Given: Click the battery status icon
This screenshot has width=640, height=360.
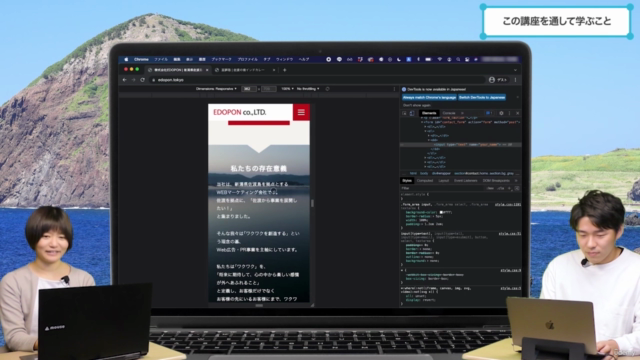Looking at the screenshot, I should [428, 59].
